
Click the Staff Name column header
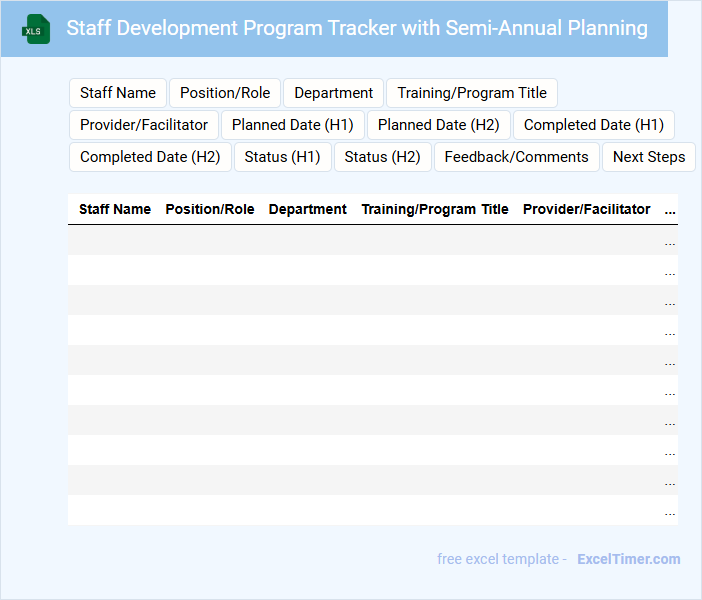pyautogui.click(x=115, y=209)
